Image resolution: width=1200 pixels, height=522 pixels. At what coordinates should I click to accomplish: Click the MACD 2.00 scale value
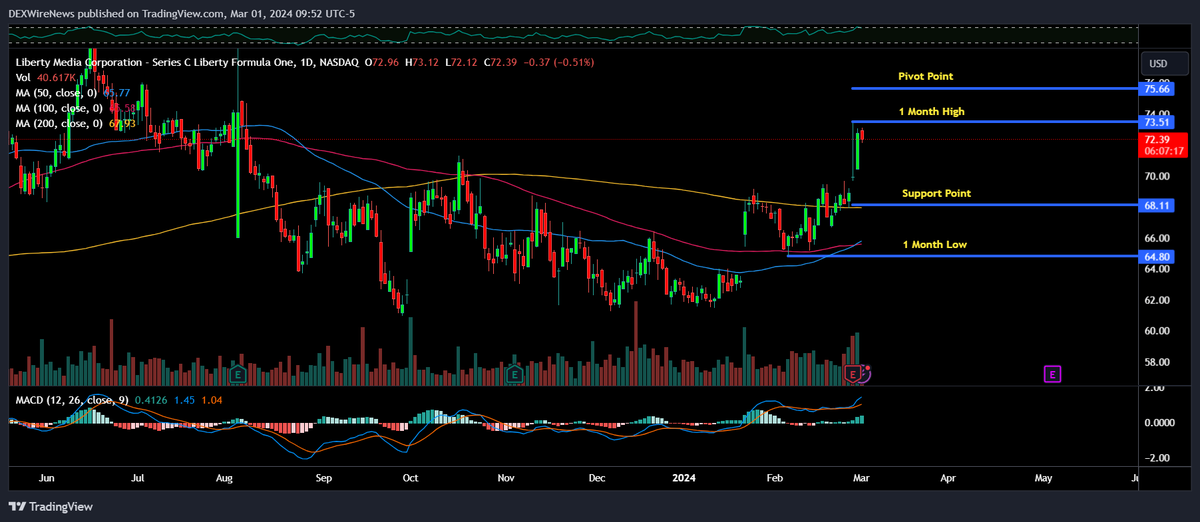tap(1156, 388)
